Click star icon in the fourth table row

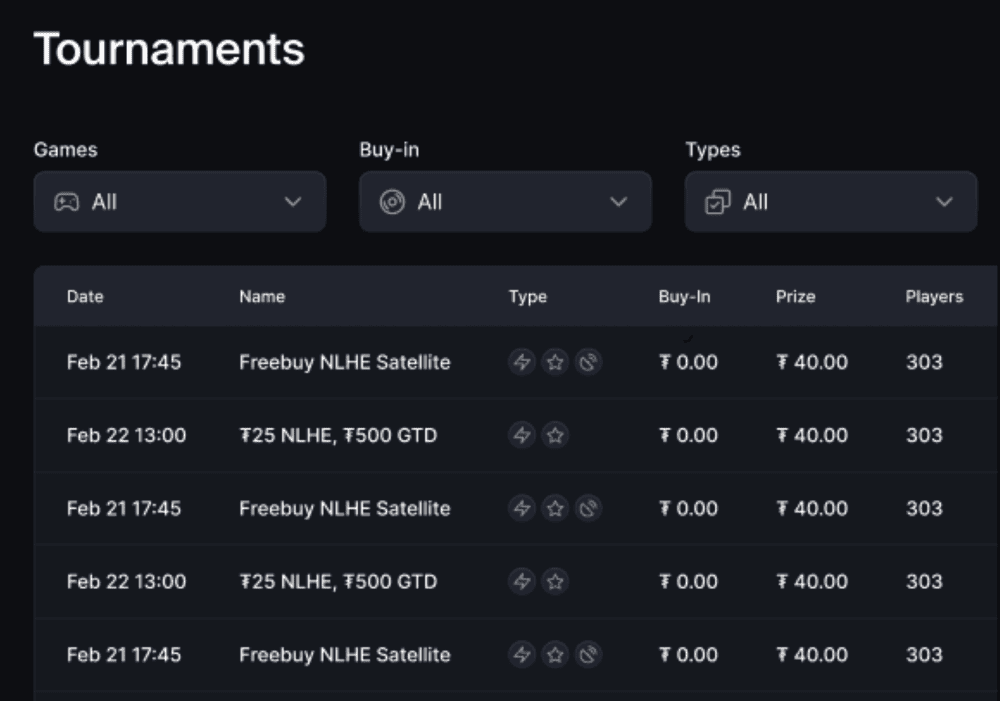click(555, 581)
